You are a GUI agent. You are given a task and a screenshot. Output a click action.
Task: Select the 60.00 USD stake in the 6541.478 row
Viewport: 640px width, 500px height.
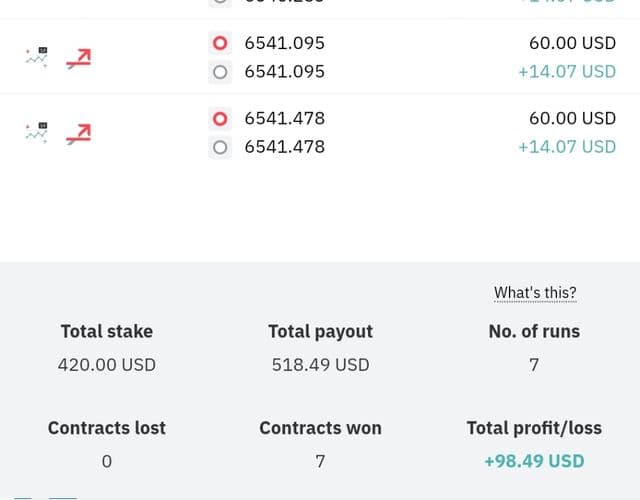pyautogui.click(x=572, y=118)
